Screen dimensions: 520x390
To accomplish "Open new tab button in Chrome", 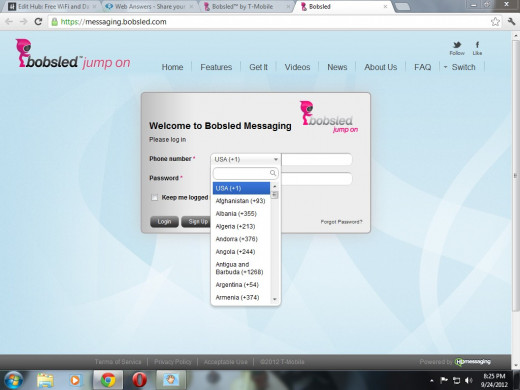I will (402, 6).
